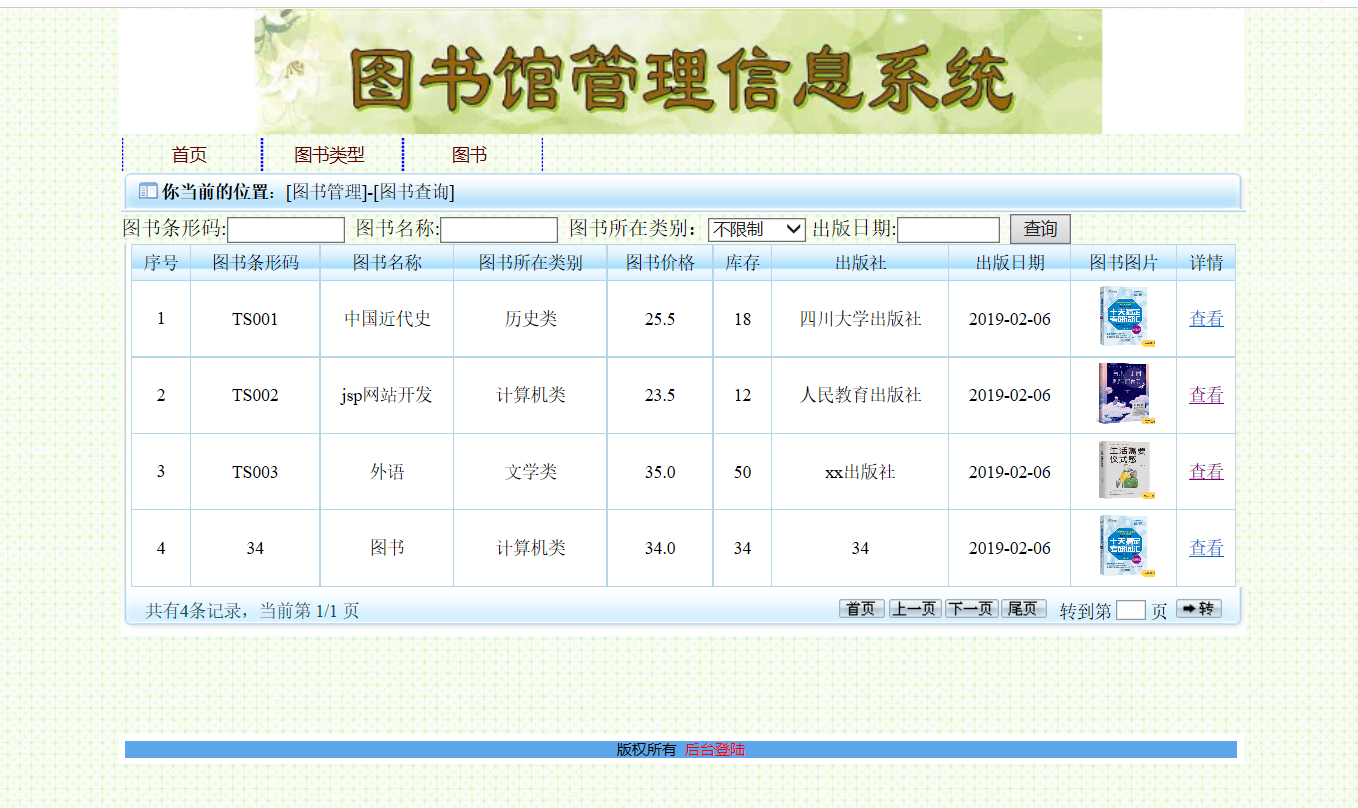The image size is (1358, 808).
Task: Jump to 尾页 last page
Action: (1023, 609)
